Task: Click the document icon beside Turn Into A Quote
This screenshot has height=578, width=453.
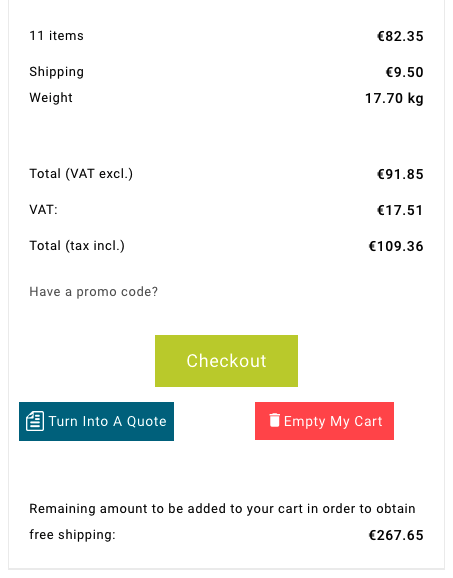Action: point(35,421)
